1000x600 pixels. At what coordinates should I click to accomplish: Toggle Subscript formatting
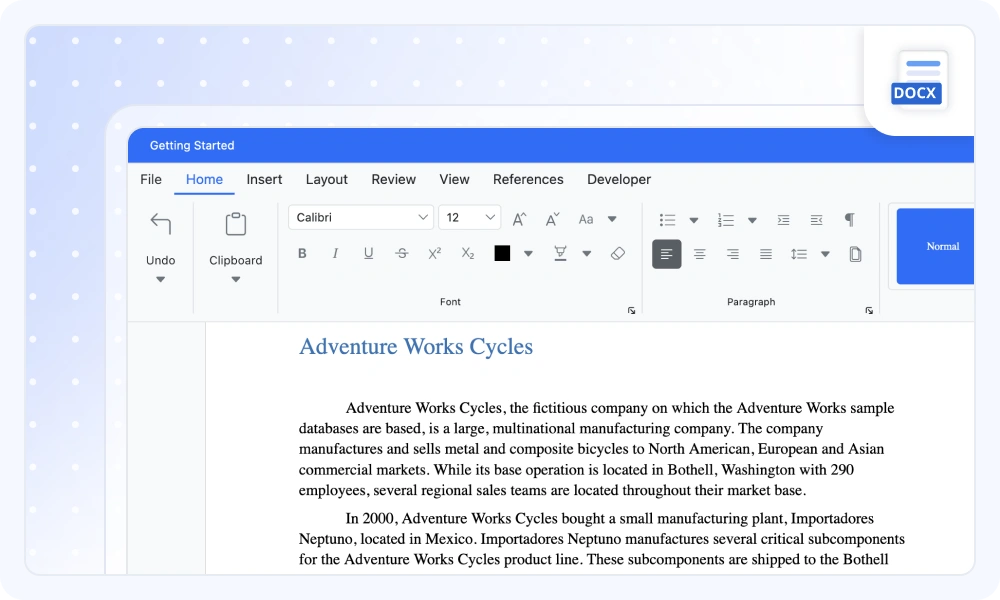467,254
